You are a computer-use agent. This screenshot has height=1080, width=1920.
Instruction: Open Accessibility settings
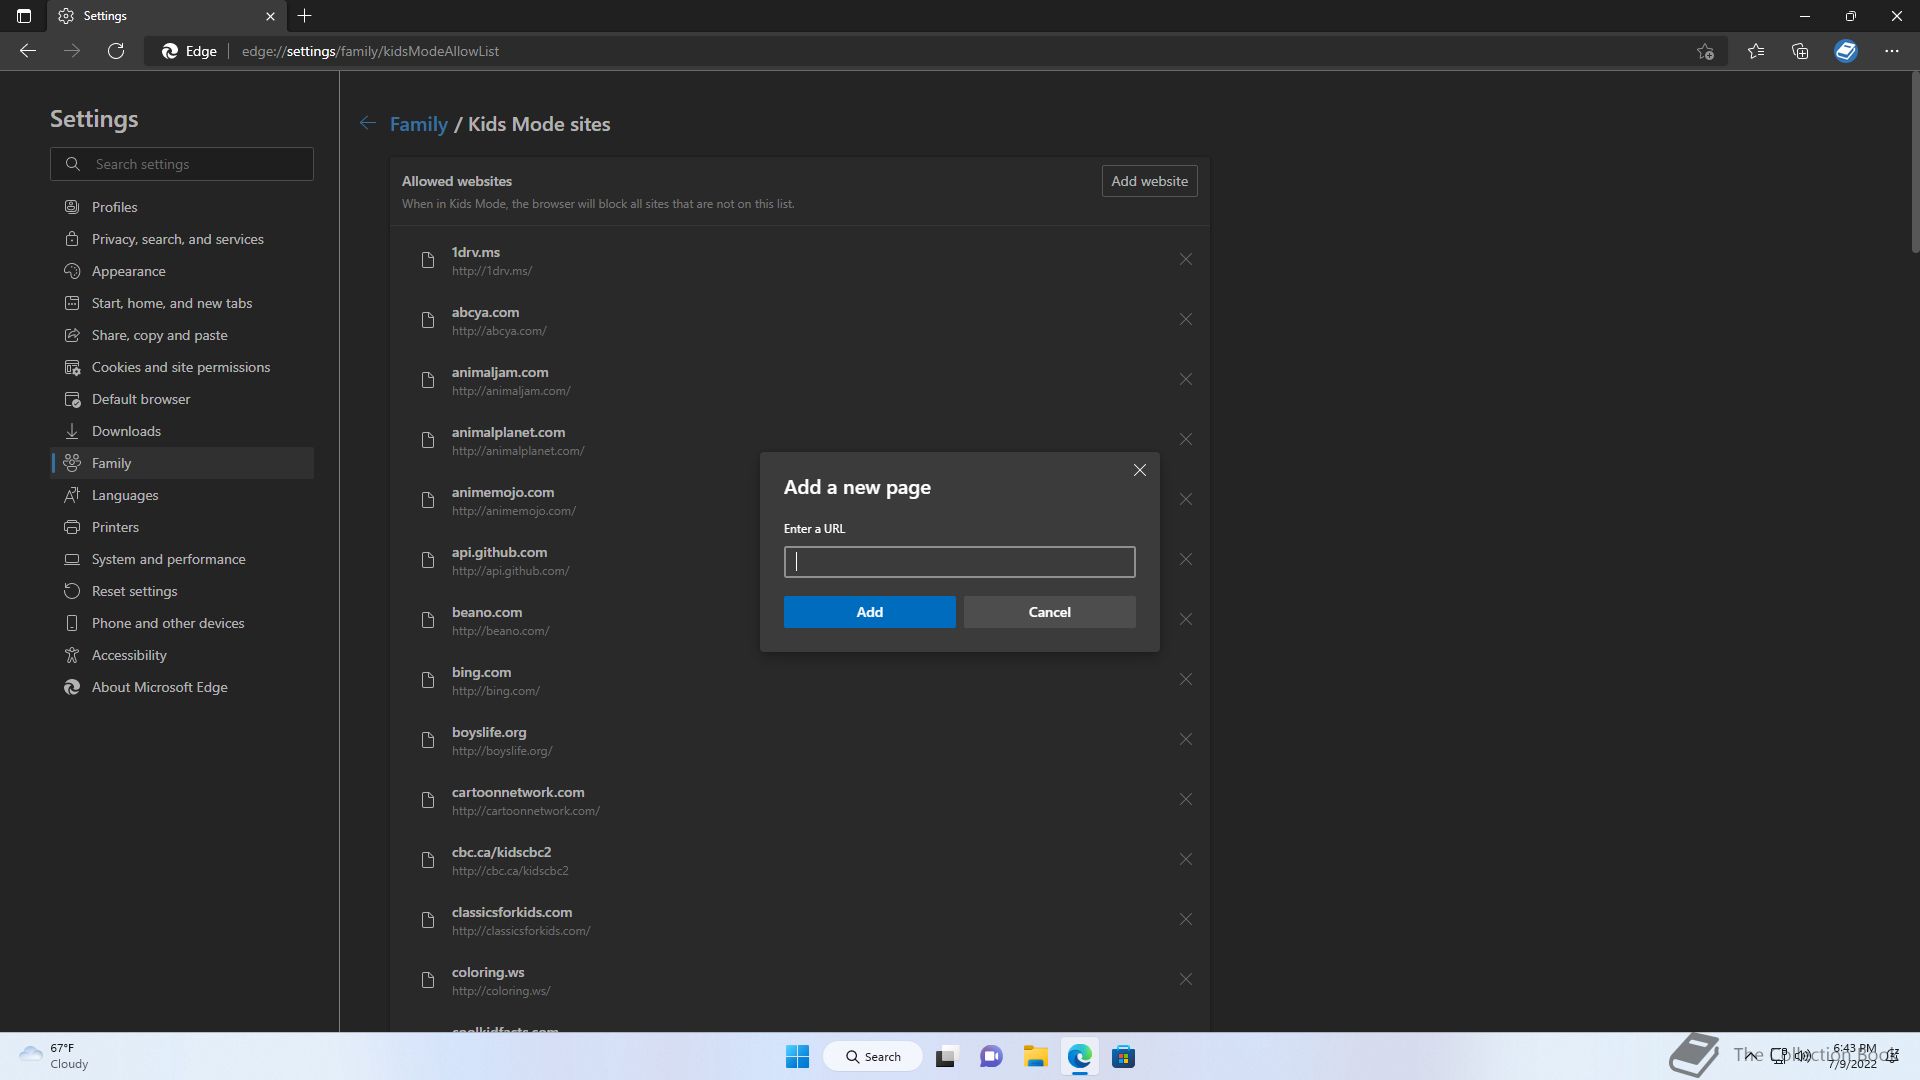(x=182, y=655)
